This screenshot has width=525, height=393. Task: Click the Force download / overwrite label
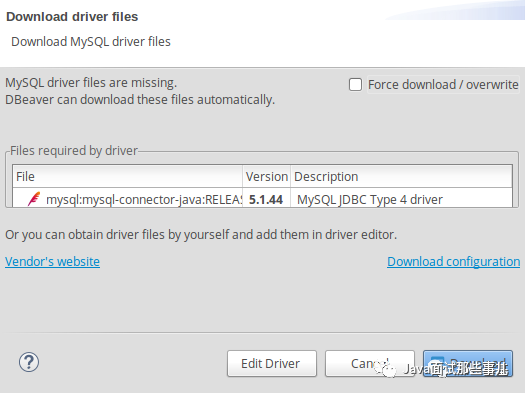tap(443, 85)
